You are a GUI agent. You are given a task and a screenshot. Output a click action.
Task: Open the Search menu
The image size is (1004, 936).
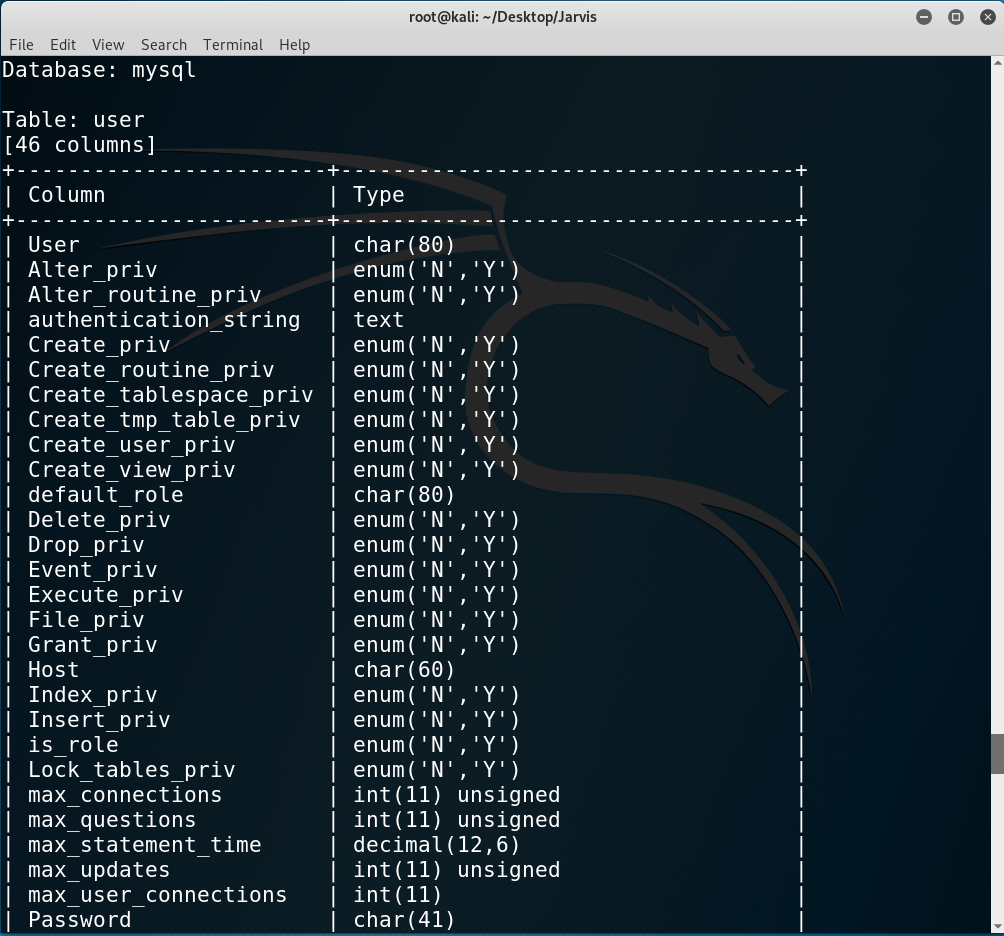[164, 45]
